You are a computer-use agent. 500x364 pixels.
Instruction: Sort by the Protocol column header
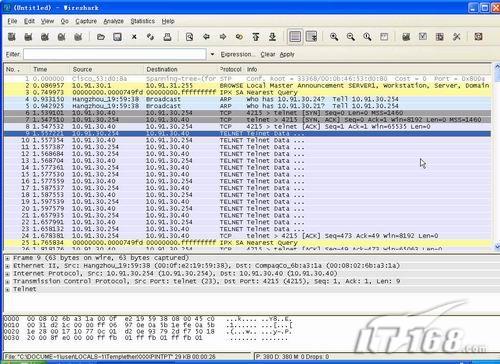(x=231, y=69)
